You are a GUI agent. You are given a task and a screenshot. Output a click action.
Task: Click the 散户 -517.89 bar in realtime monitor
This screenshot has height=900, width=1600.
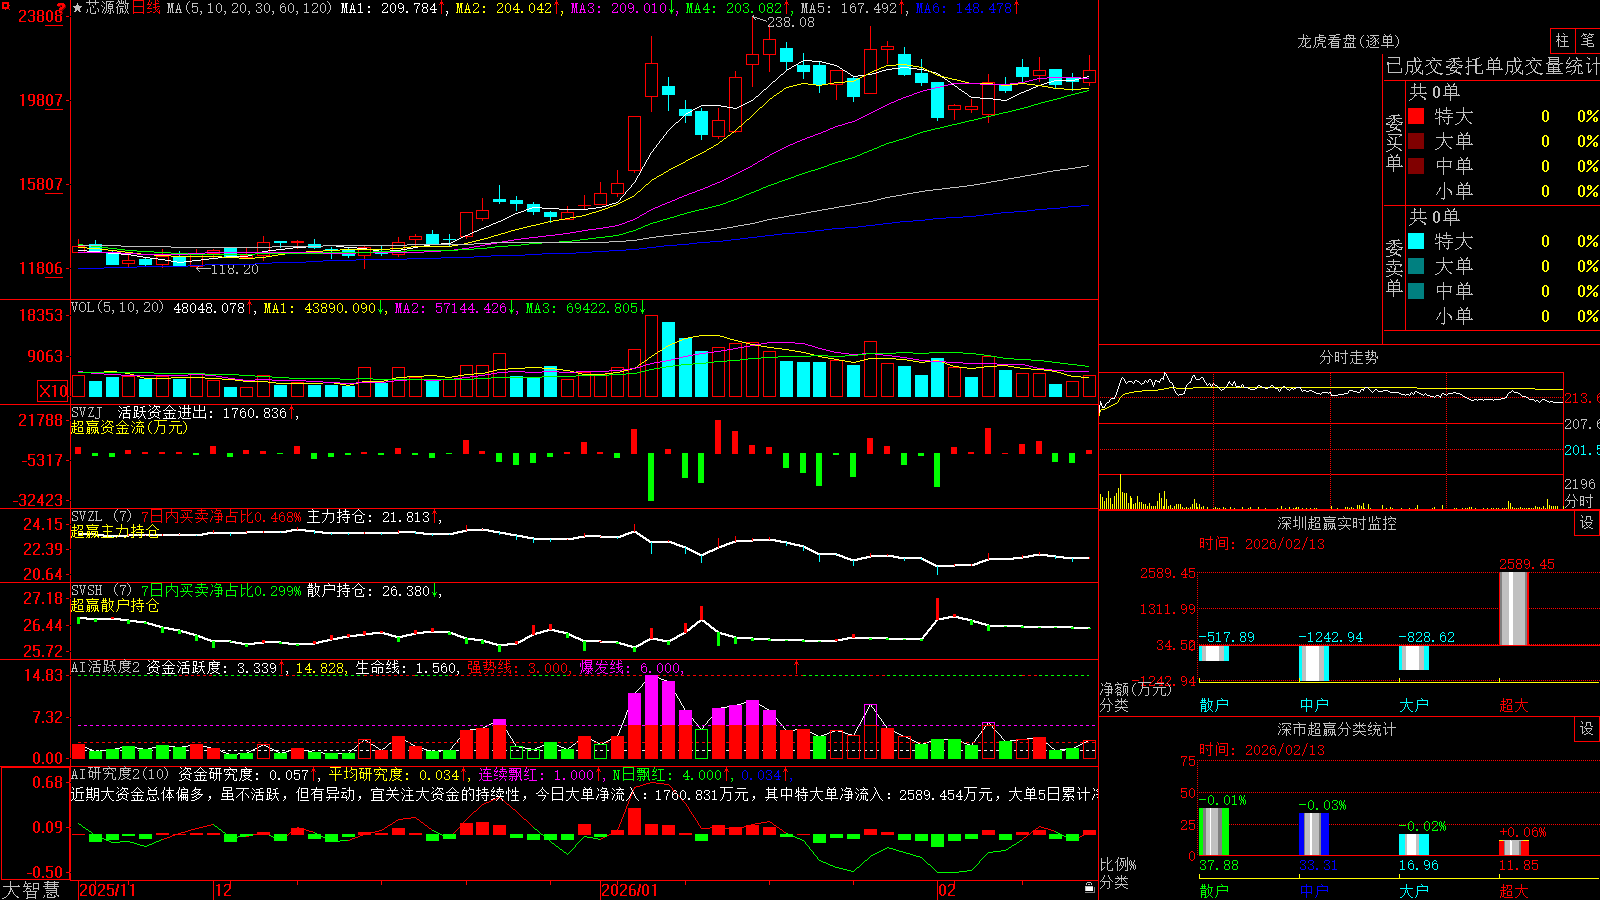point(1214,653)
